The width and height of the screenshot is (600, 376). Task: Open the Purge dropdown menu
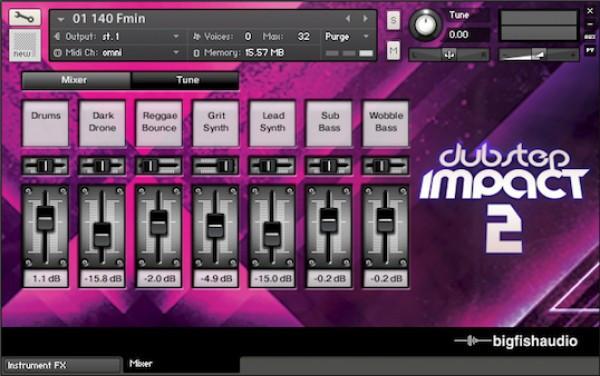366,37
